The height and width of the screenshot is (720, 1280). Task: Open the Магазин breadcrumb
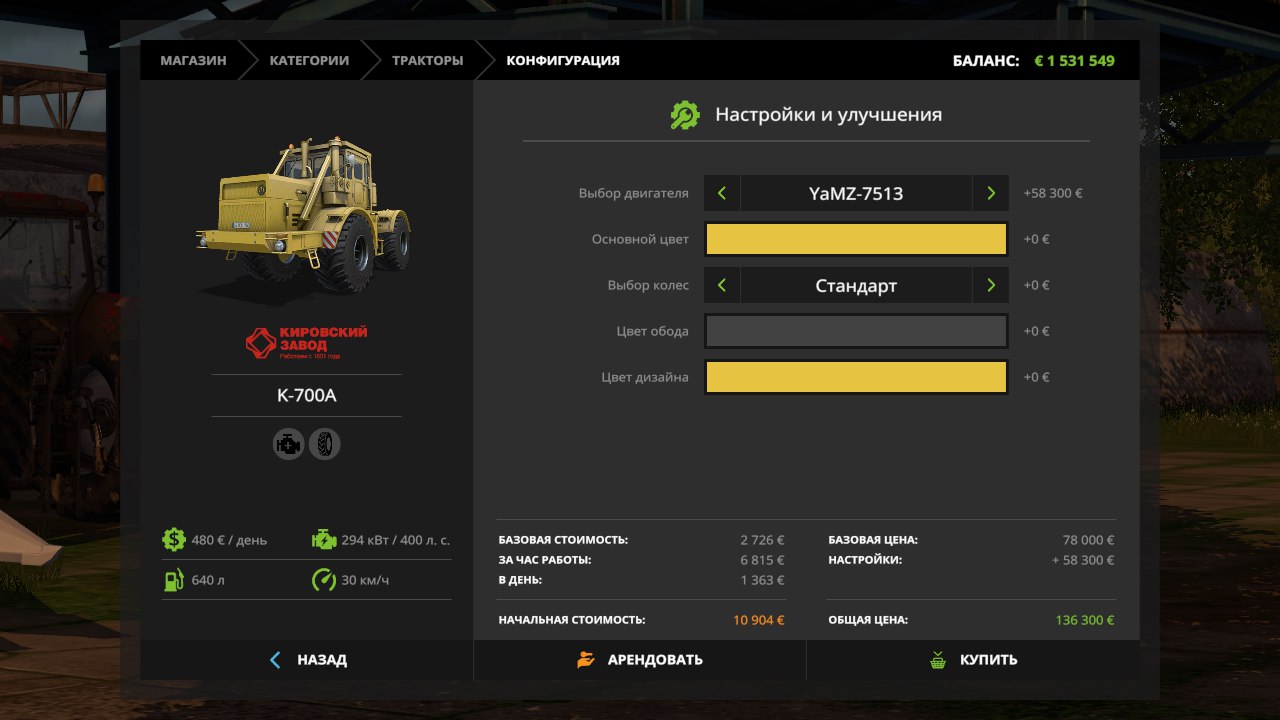193,60
